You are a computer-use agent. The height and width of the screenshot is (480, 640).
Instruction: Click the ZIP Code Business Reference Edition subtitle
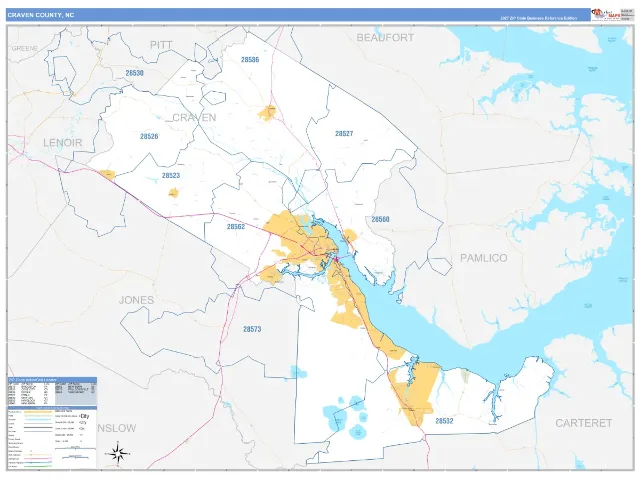coord(539,18)
